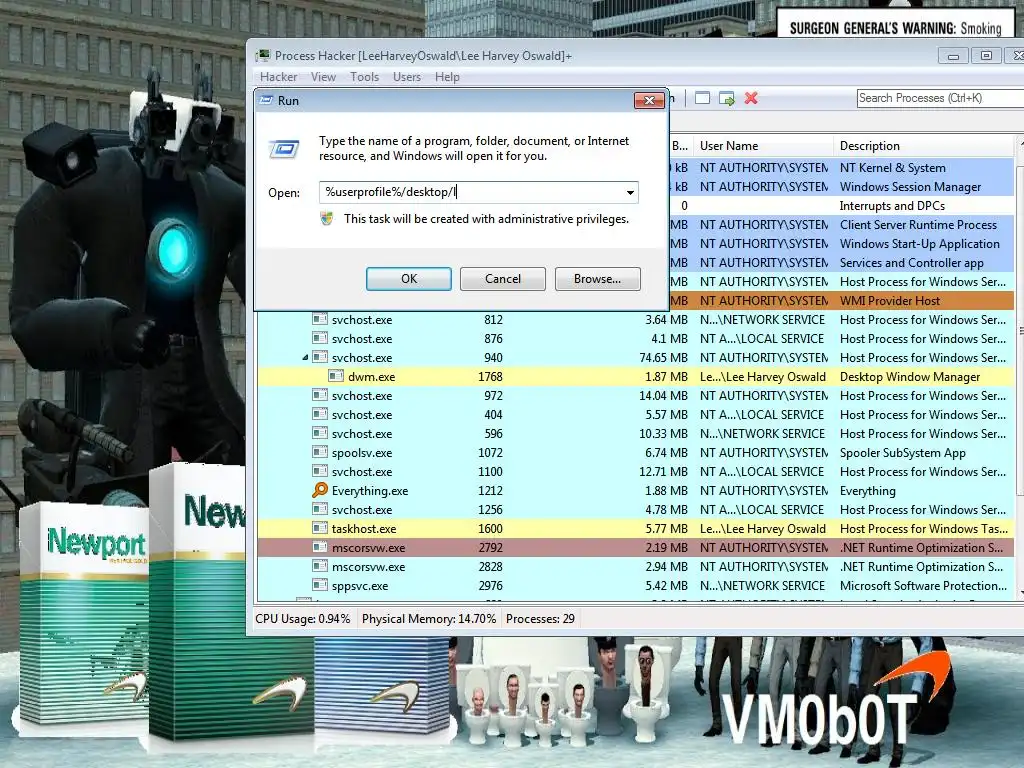Click the dwm.exe process icon

(336, 376)
